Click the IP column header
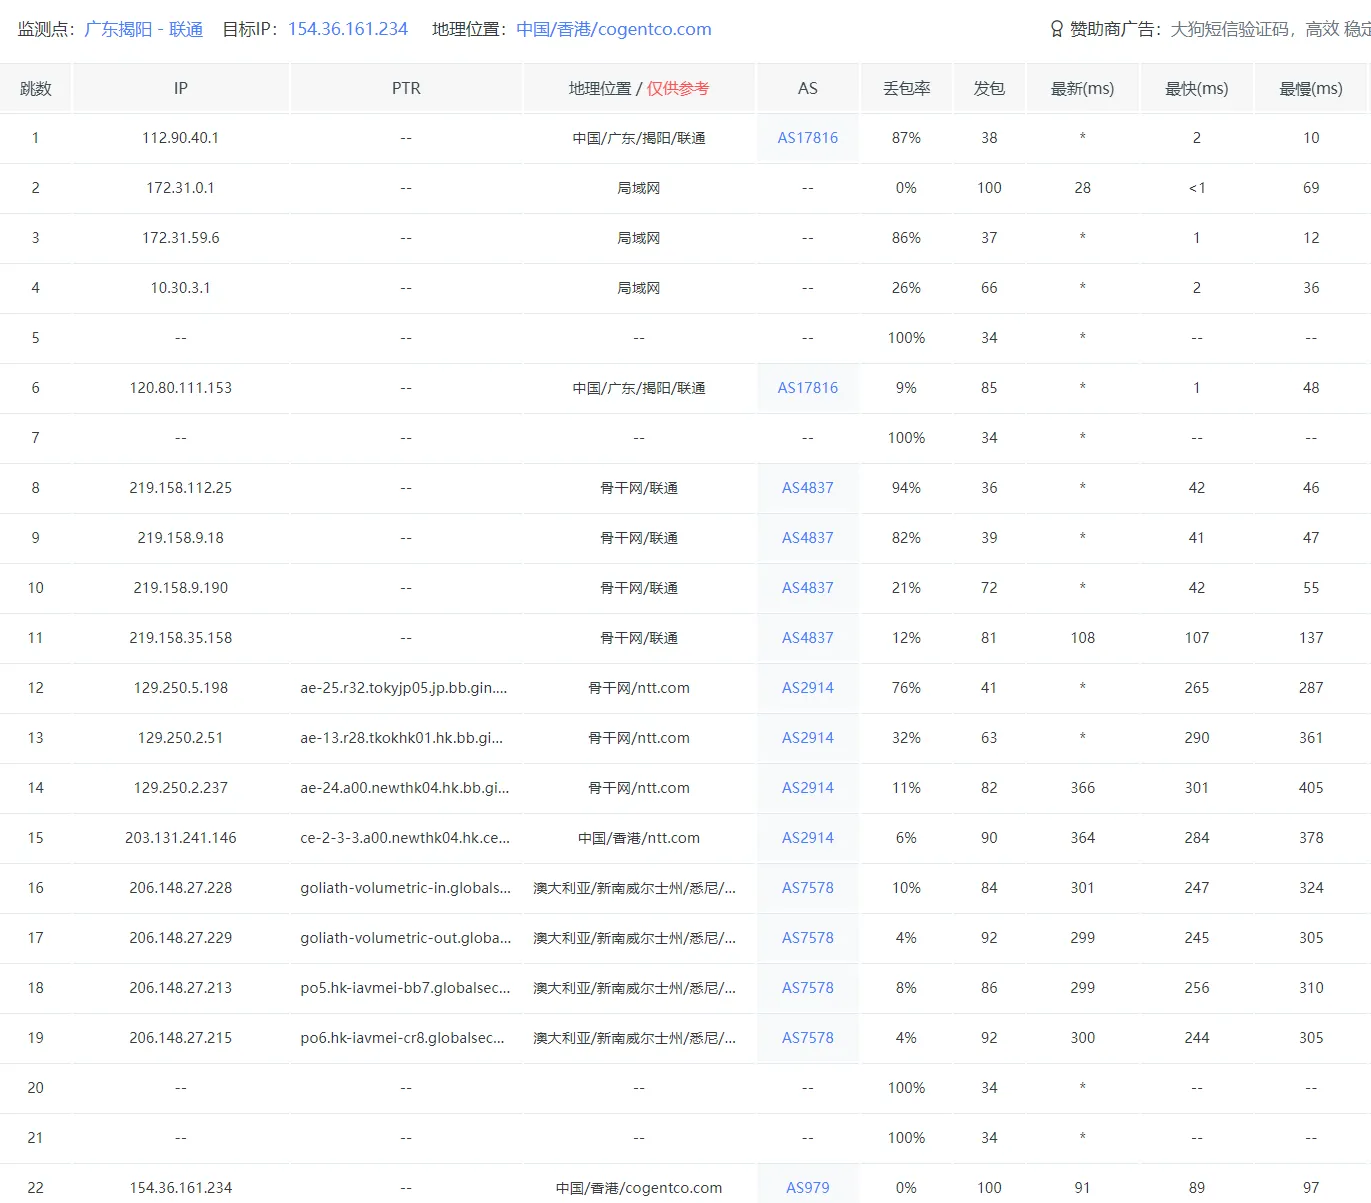The width and height of the screenshot is (1371, 1203). click(x=181, y=88)
